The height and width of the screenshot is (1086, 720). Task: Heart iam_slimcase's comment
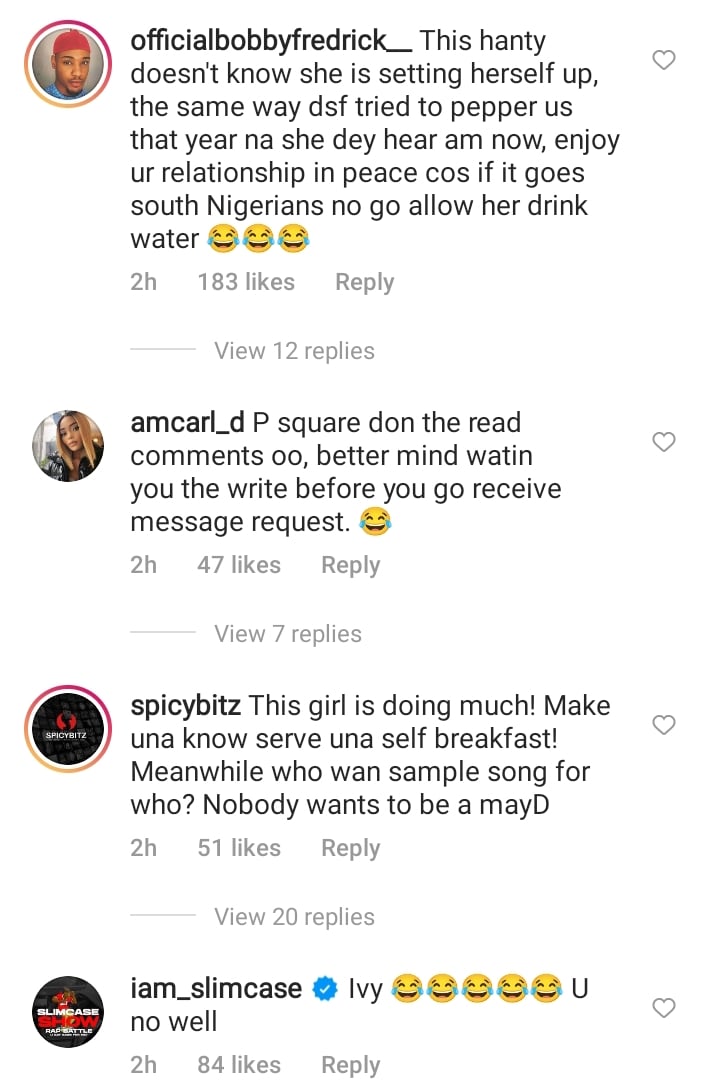tap(663, 1008)
